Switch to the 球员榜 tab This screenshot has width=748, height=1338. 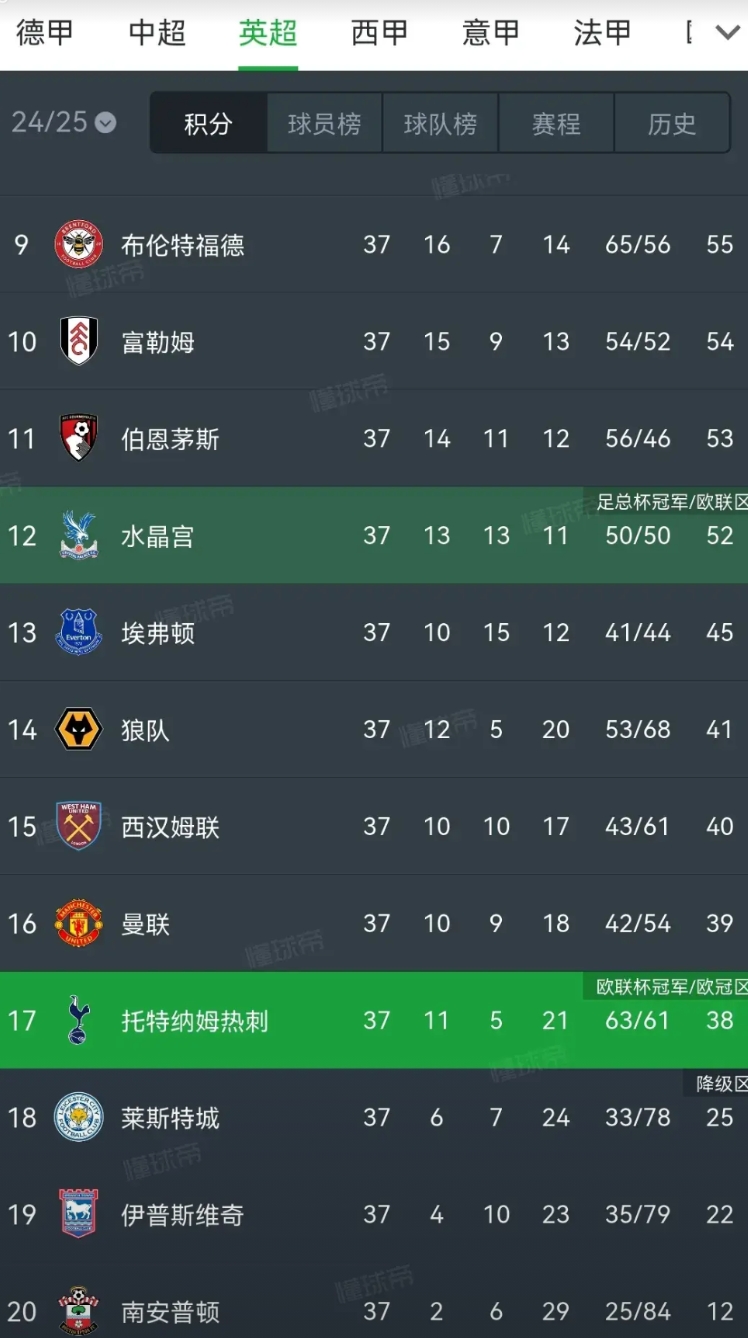coord(324,123)
